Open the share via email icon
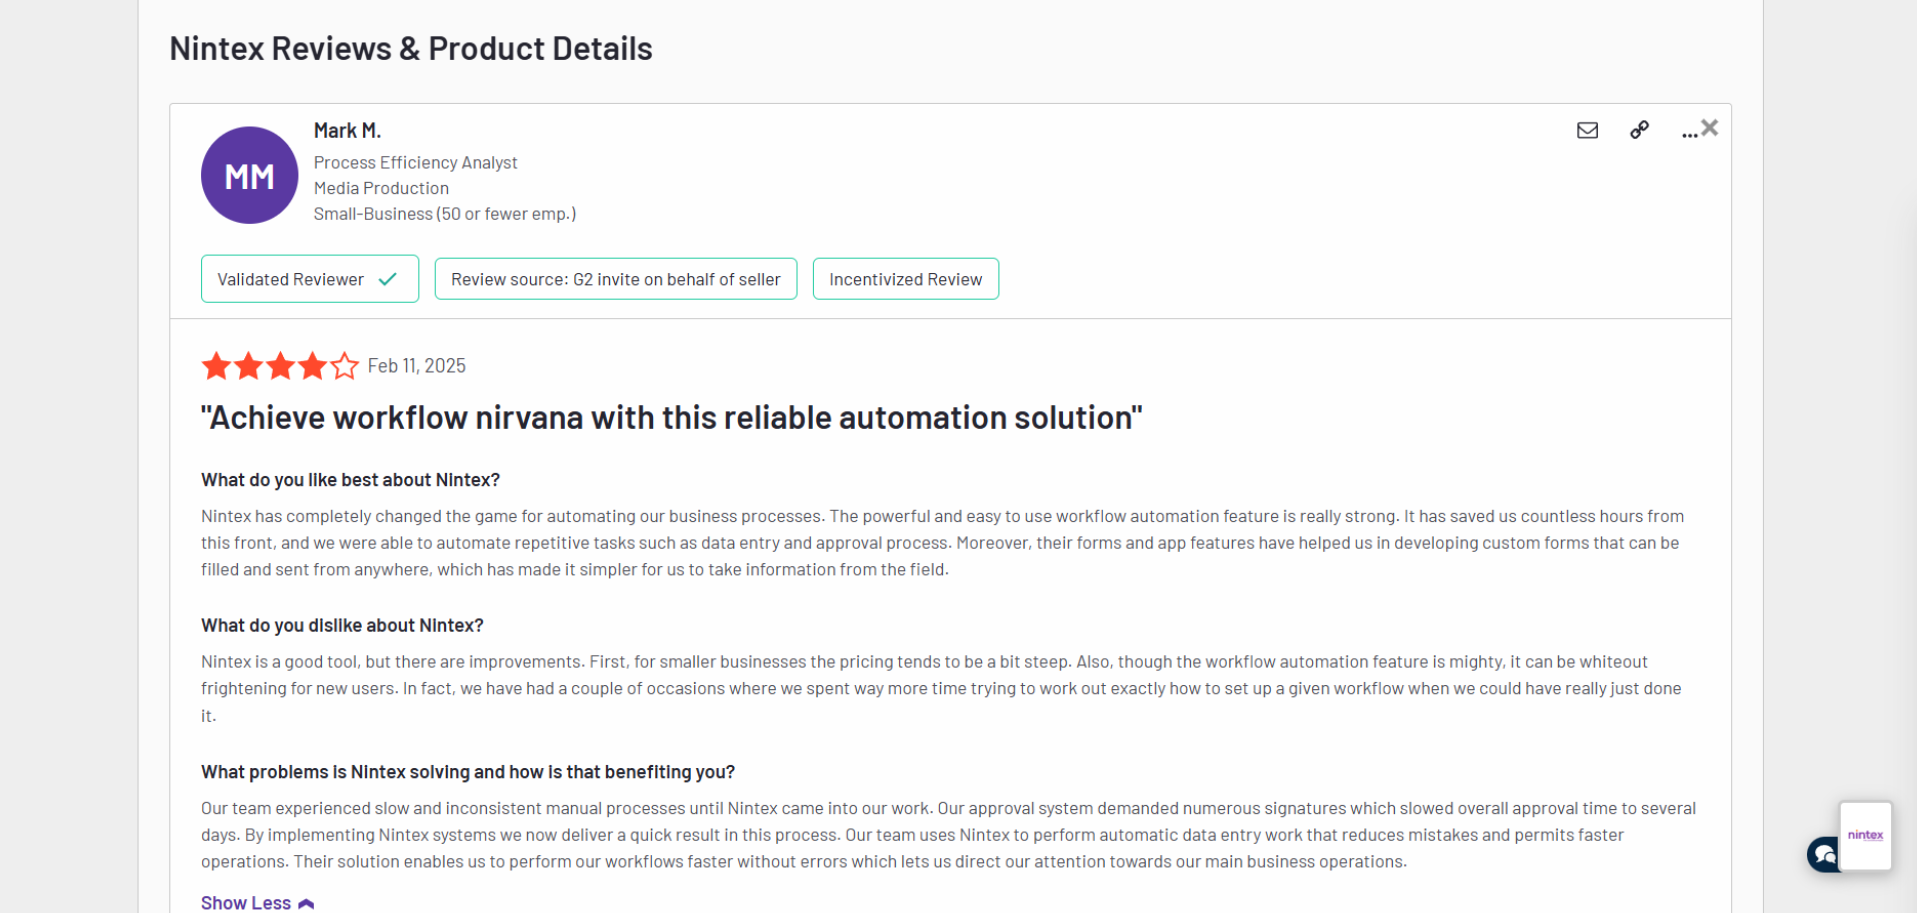The image size is (1917, 913). click(1587, 130)
